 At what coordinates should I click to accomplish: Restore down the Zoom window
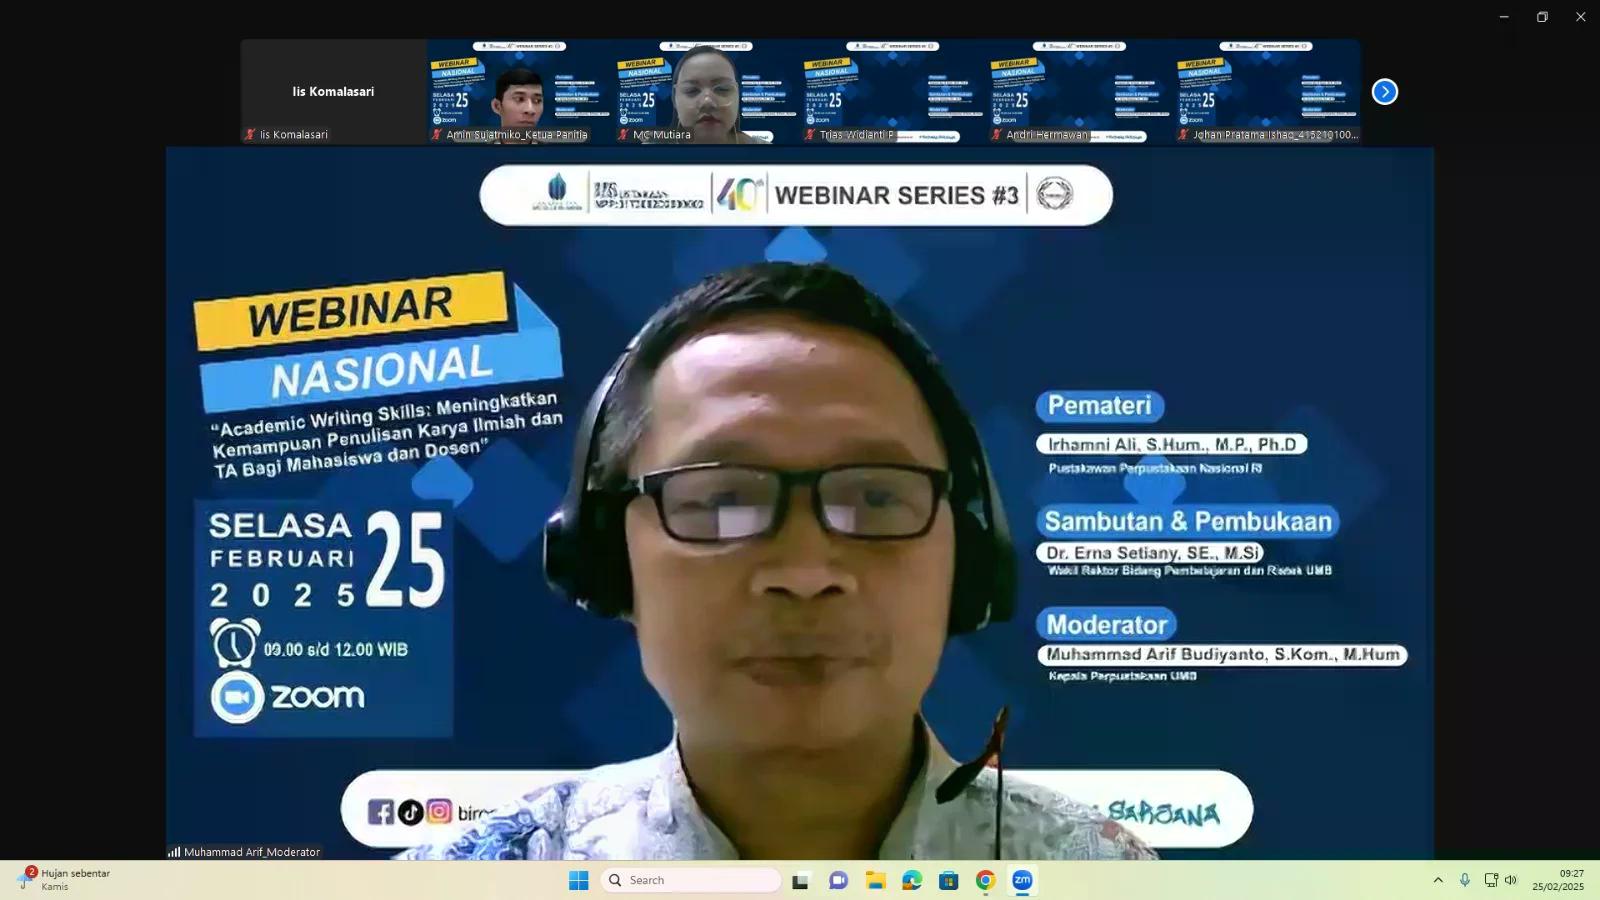click(x=1542, y=17)
